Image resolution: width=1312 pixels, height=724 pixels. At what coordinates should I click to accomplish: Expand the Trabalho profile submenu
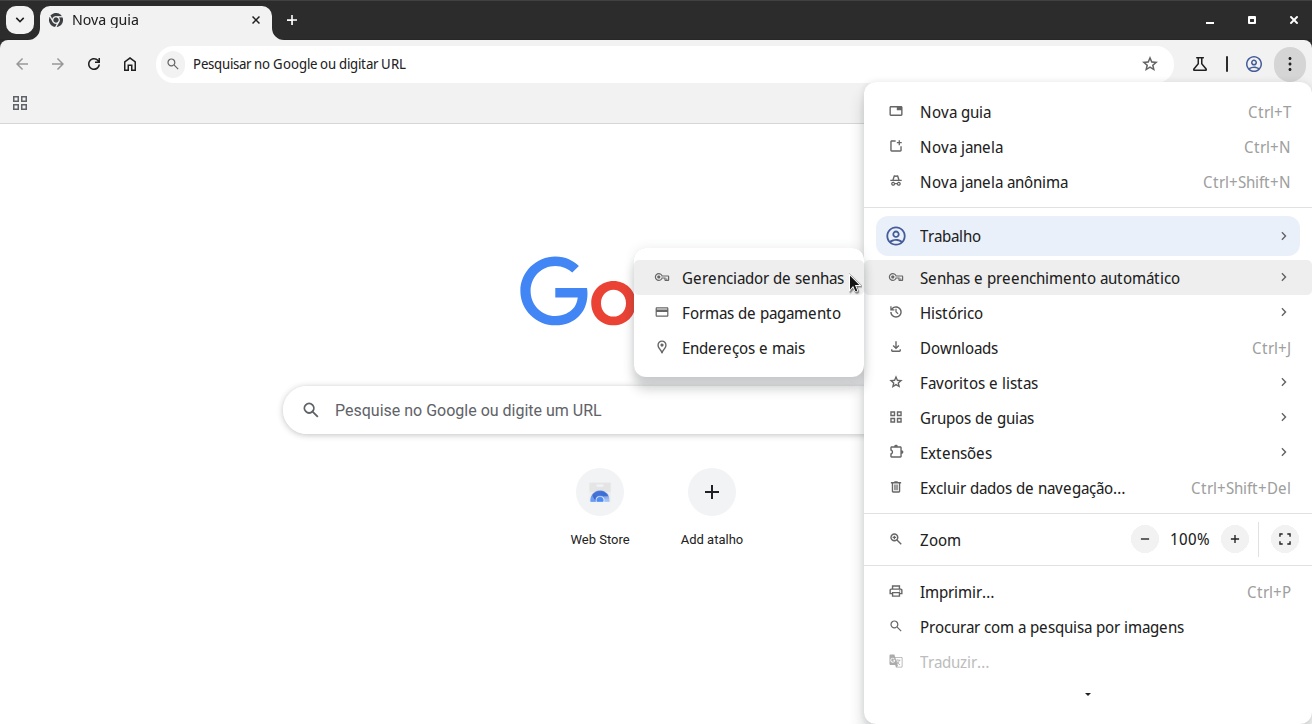(x=1088, y=236)
